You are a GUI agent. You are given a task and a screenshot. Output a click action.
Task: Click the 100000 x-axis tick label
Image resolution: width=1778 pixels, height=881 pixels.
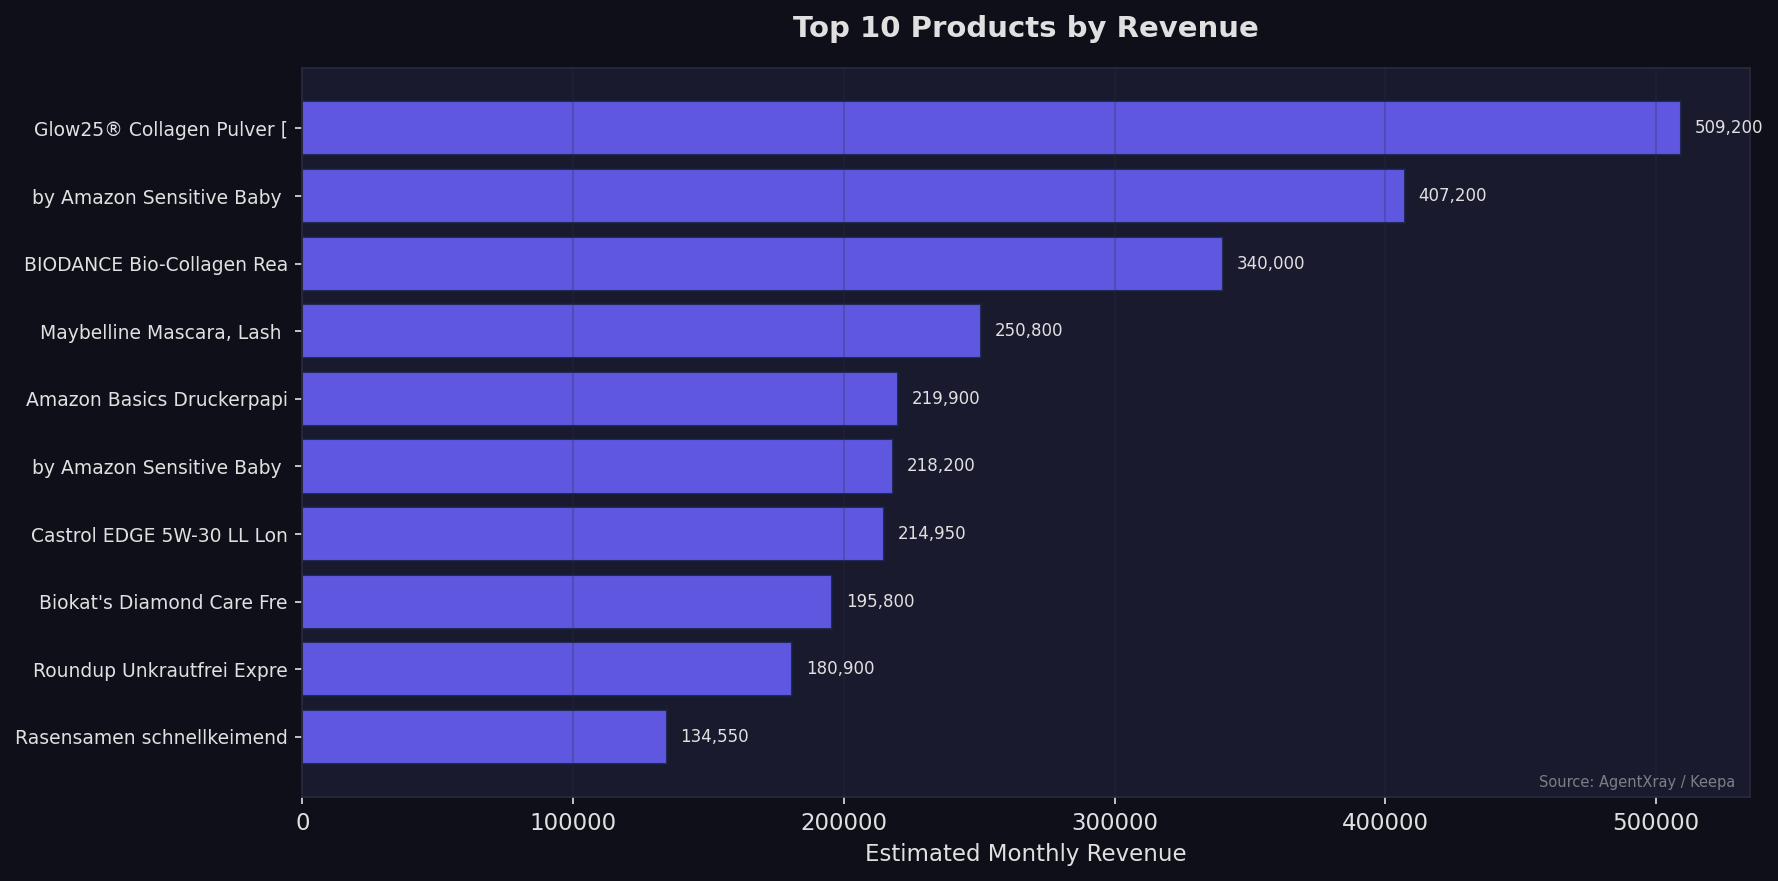point(573,823)
